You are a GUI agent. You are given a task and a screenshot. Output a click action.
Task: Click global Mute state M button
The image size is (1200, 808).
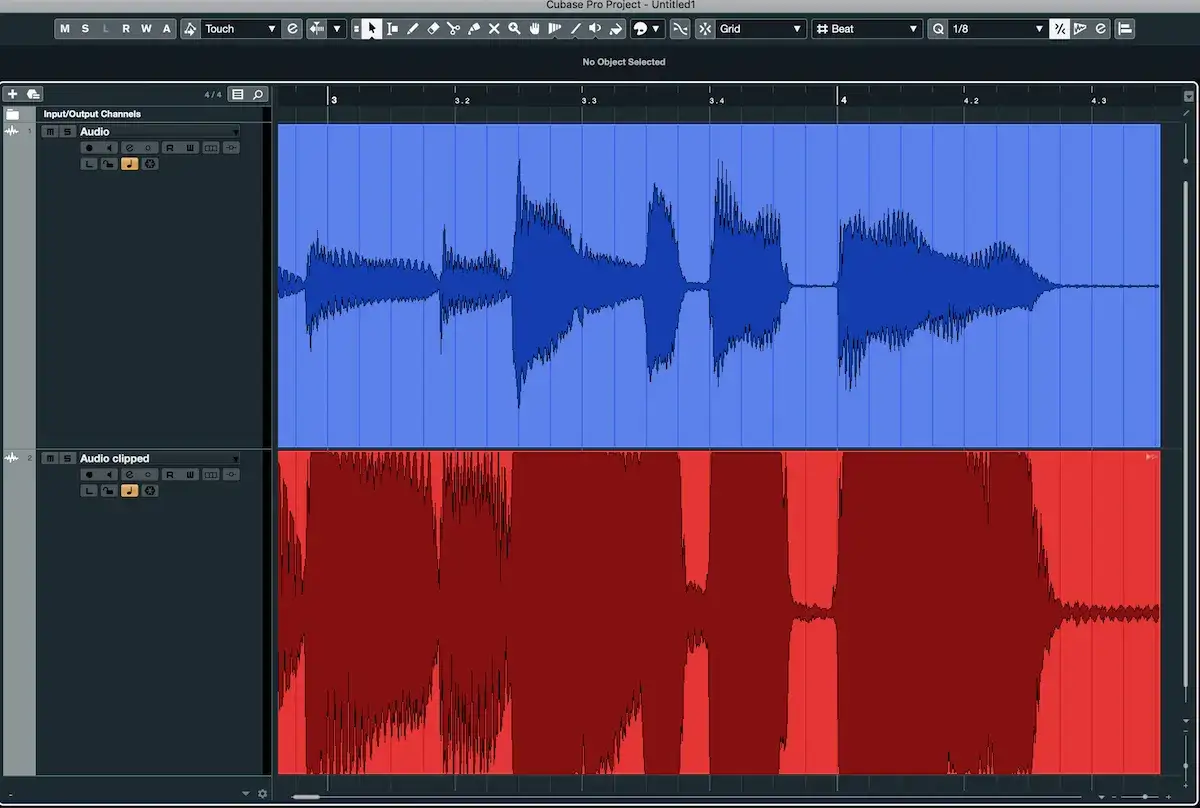point(65,29)
